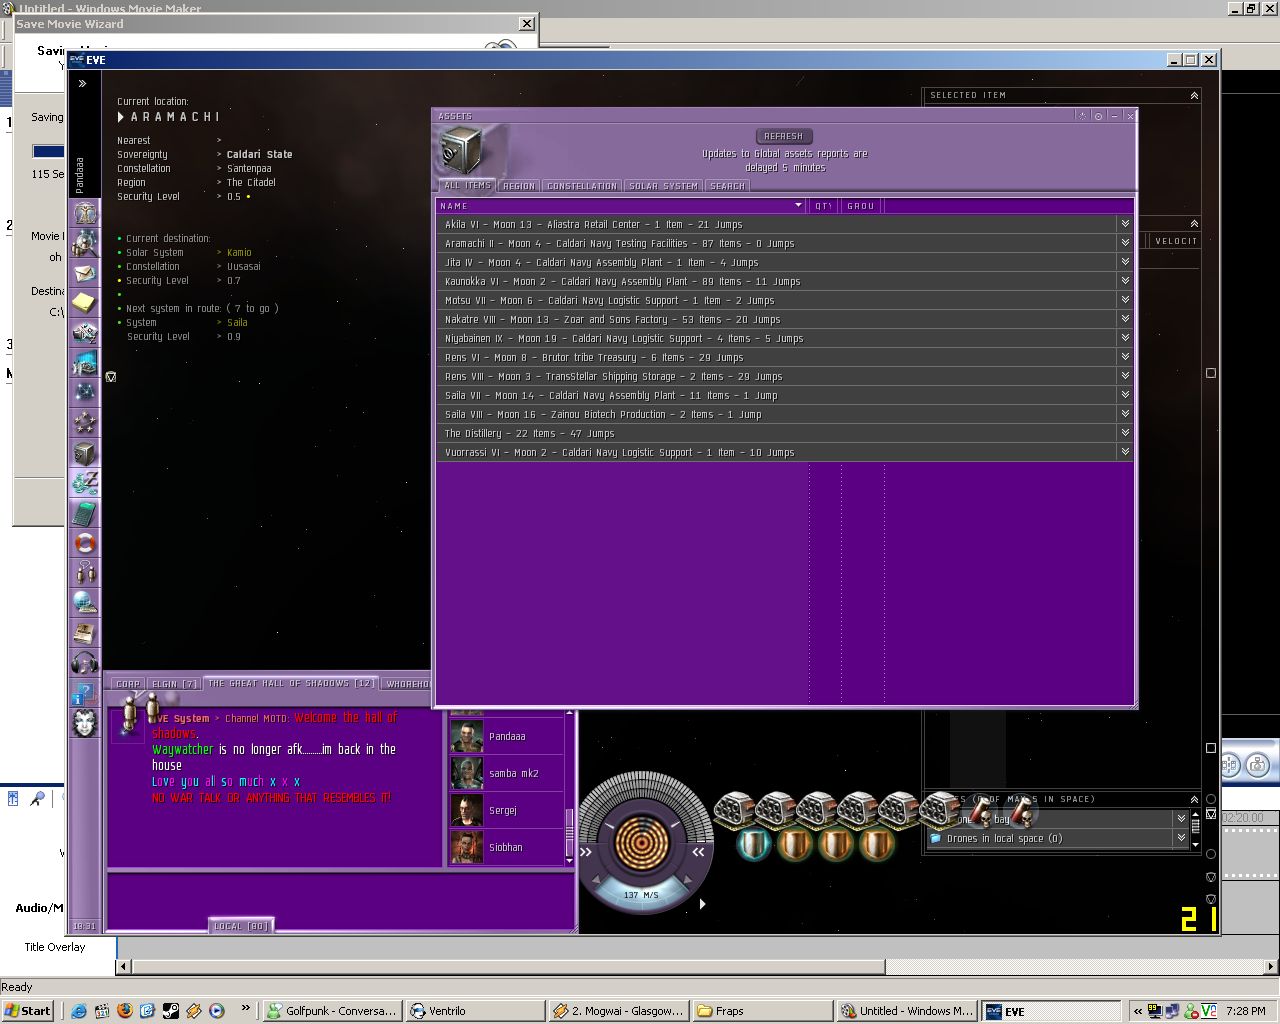This screenshot has width=1280, height=1024.
Task: Click the Saila VII Caldari Navy Assembly Plant row
Action: point(785,395)
